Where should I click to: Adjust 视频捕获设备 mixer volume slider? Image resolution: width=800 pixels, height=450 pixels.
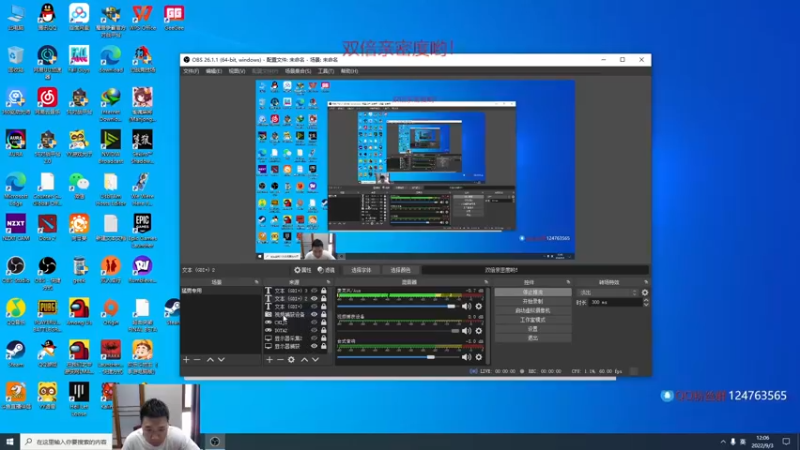[398, 331]
